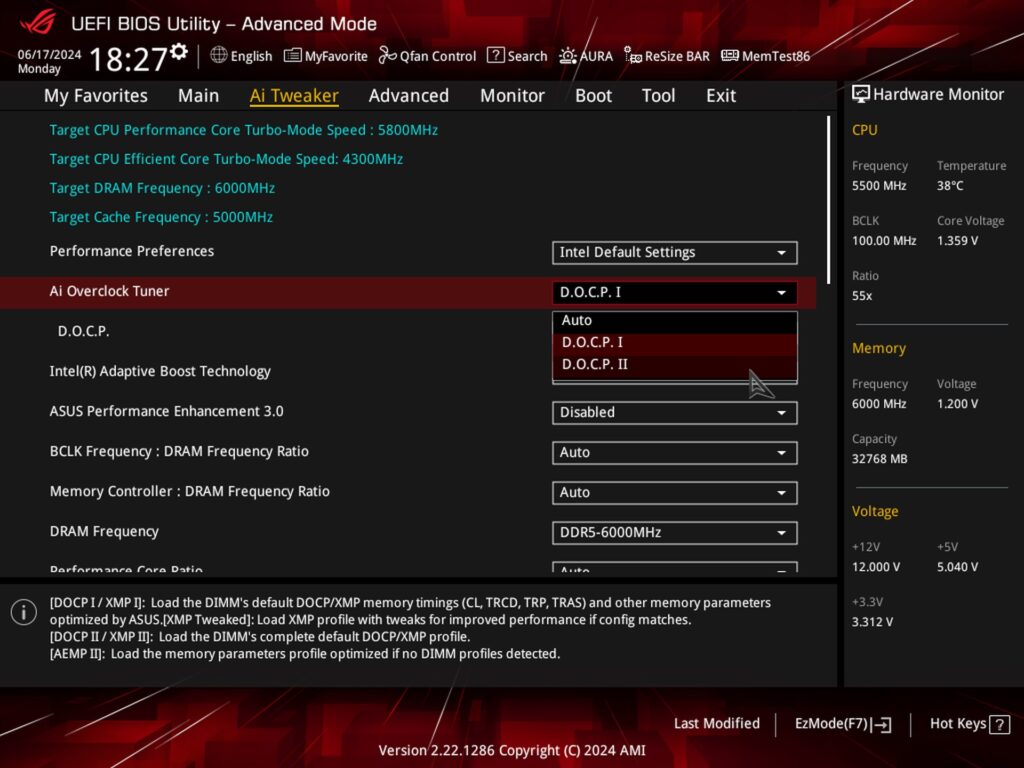Open the Monitor tab
1024x768 pixels.
tap(512, 95)
